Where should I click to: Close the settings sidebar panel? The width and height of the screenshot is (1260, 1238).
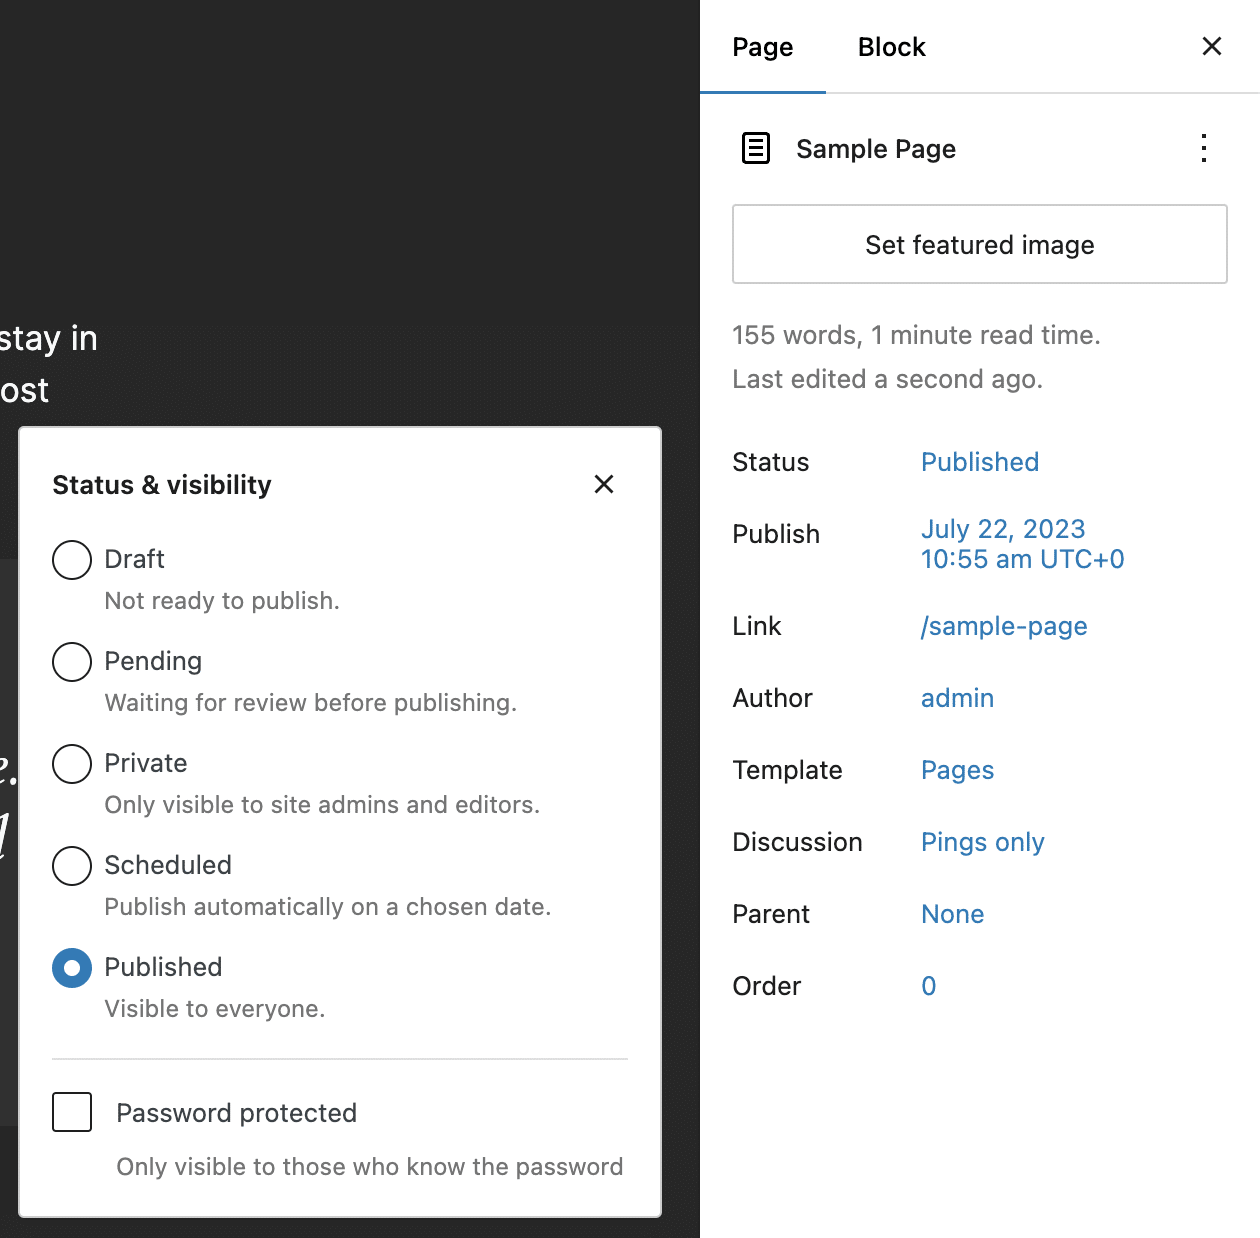pyautogui.click(x=1211, y=46)
